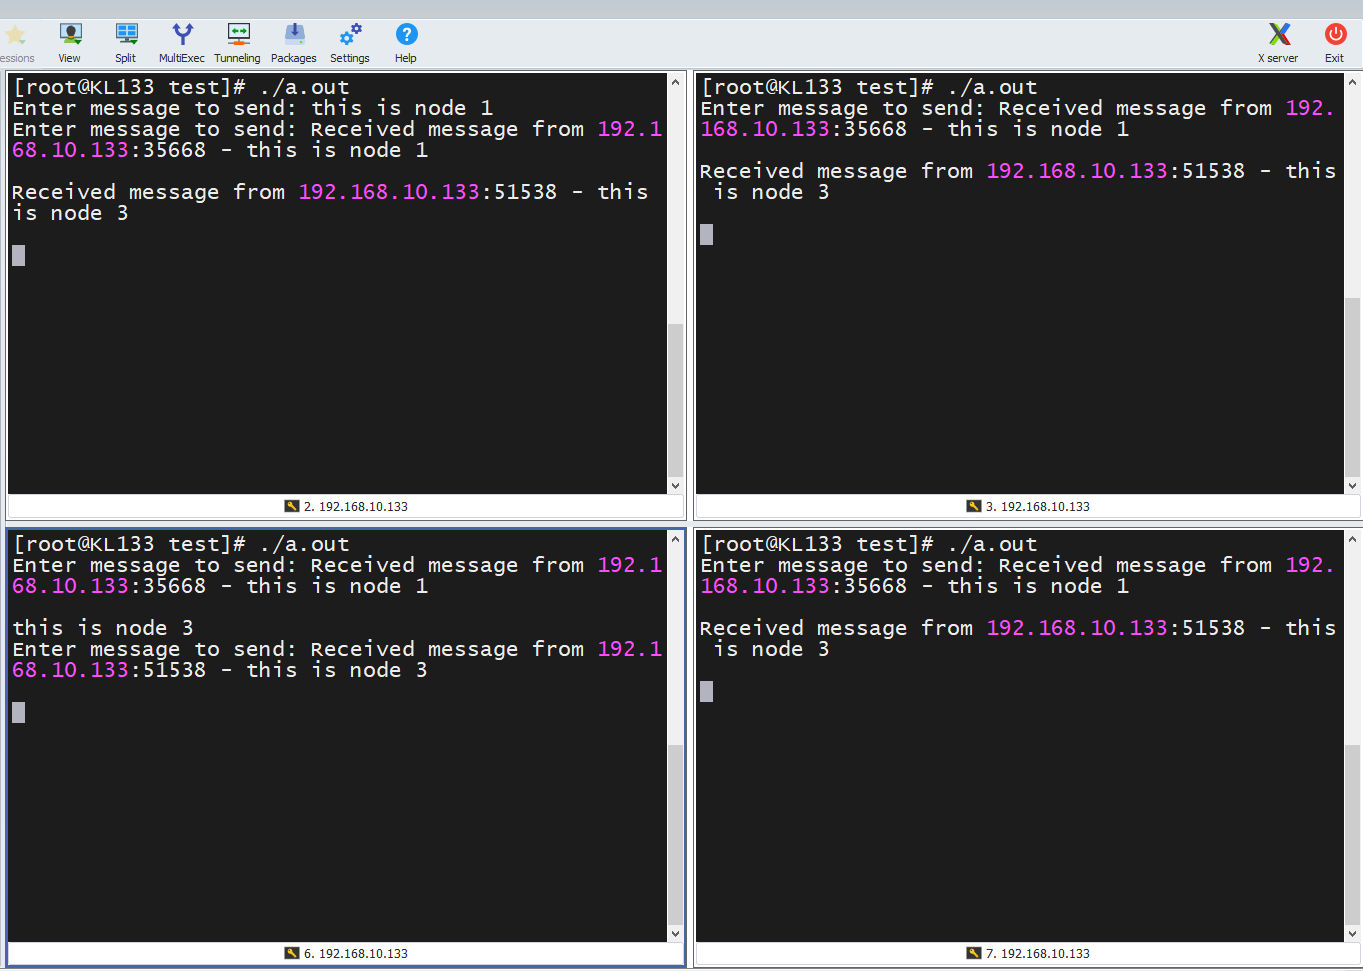The width and height of the screenshot is (1363, 971).
Task: Click 'this is node 3' input line in terminal 6
Action: 103,628
